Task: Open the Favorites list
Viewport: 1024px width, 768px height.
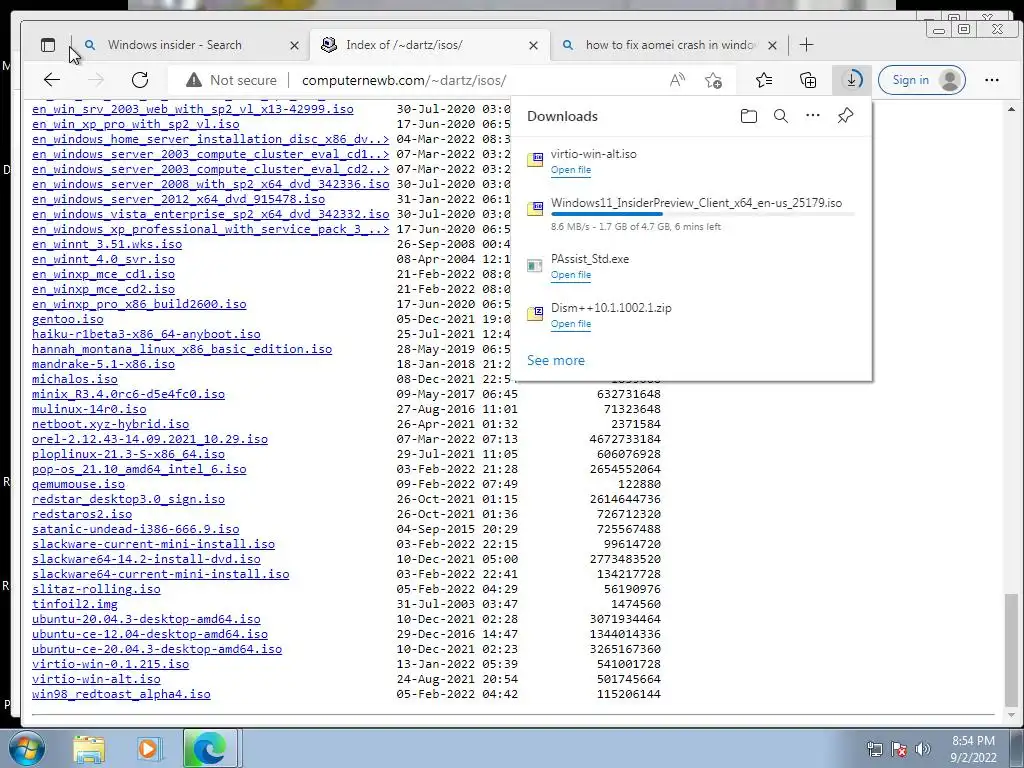Action: coord(763,80)
